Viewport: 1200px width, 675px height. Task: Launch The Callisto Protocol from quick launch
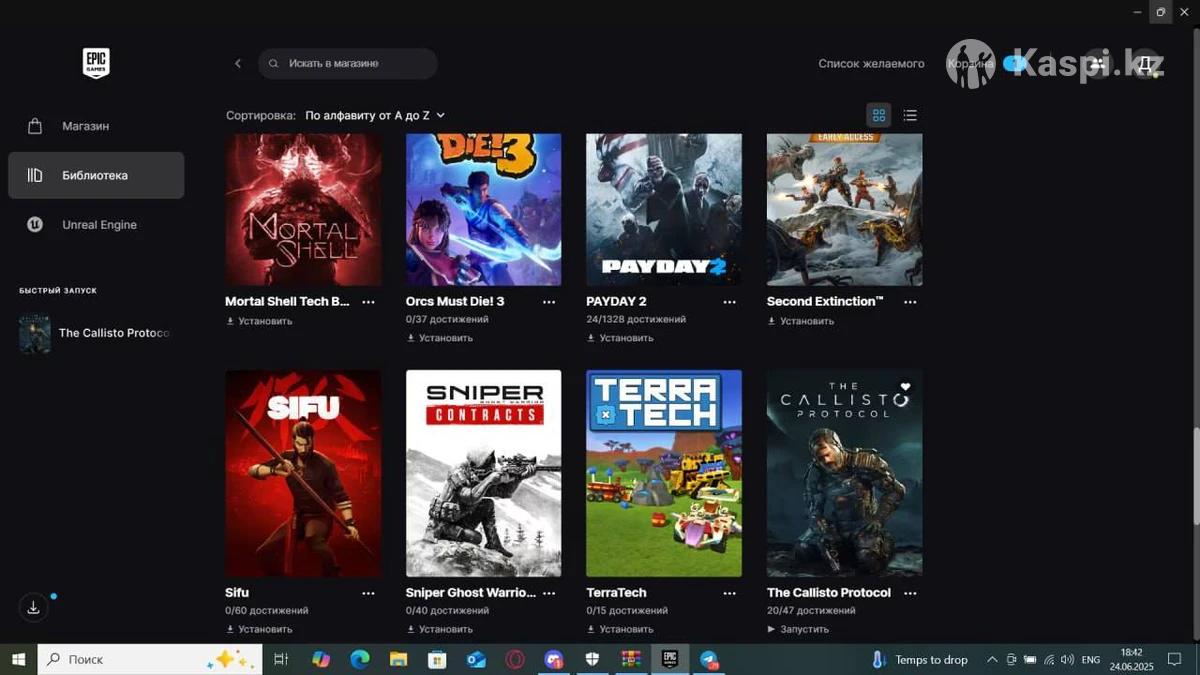(x=96, y=333)
